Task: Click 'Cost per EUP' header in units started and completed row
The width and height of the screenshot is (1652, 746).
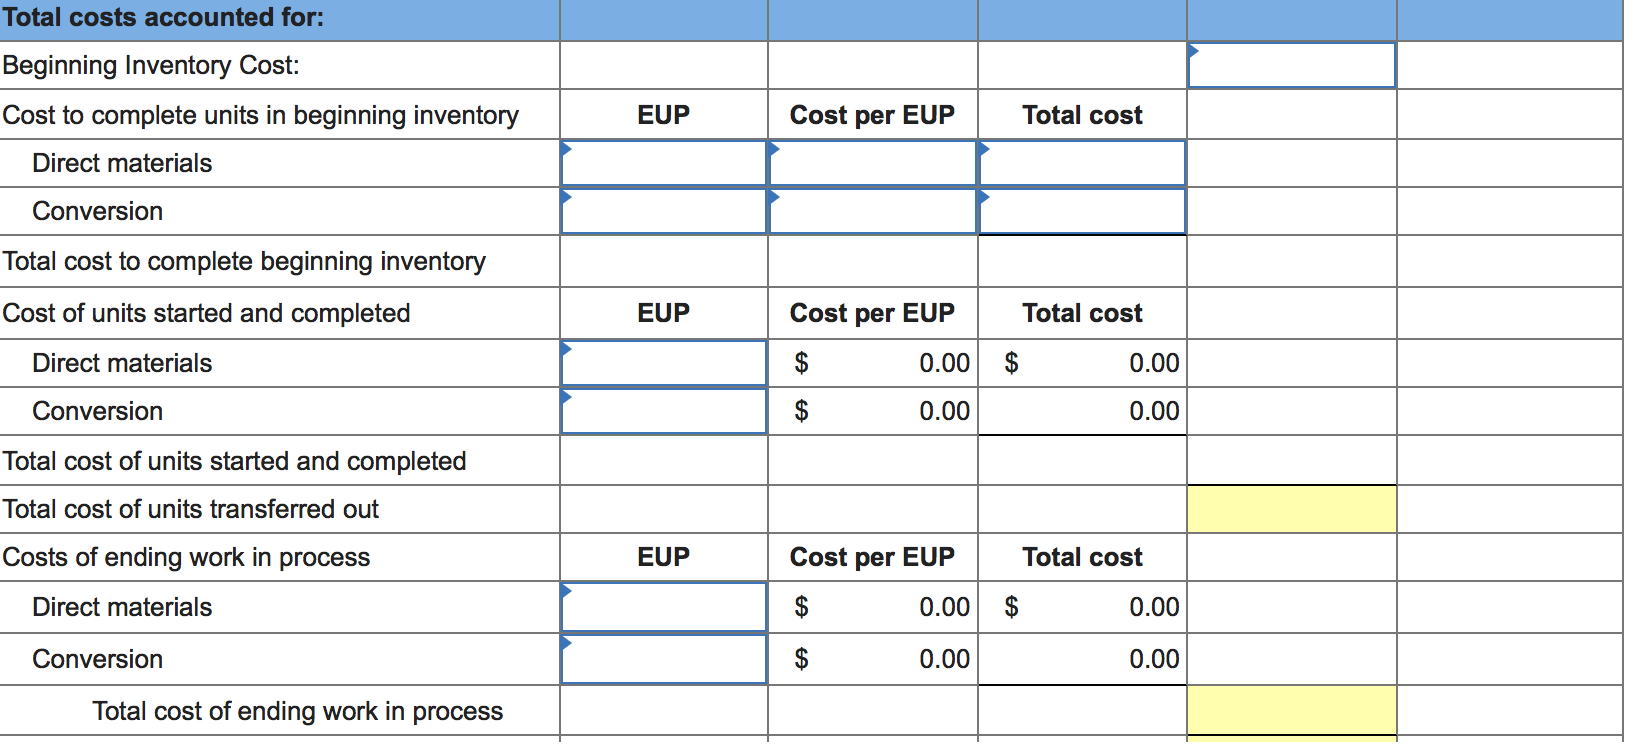Action: point(872,313)
